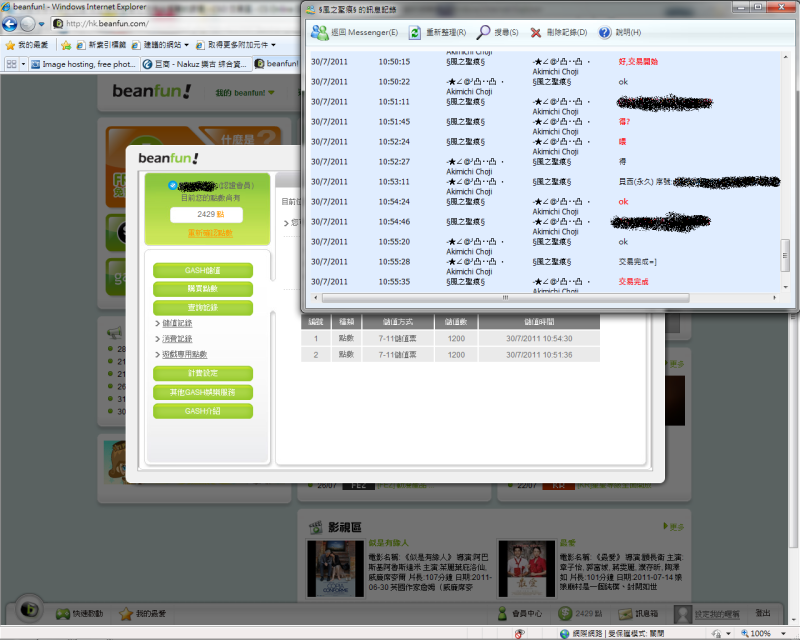Click the 30/7/2011 10:54:30 top-up time cell
Viewport: 800px width, 640px height.
point(539,338)
